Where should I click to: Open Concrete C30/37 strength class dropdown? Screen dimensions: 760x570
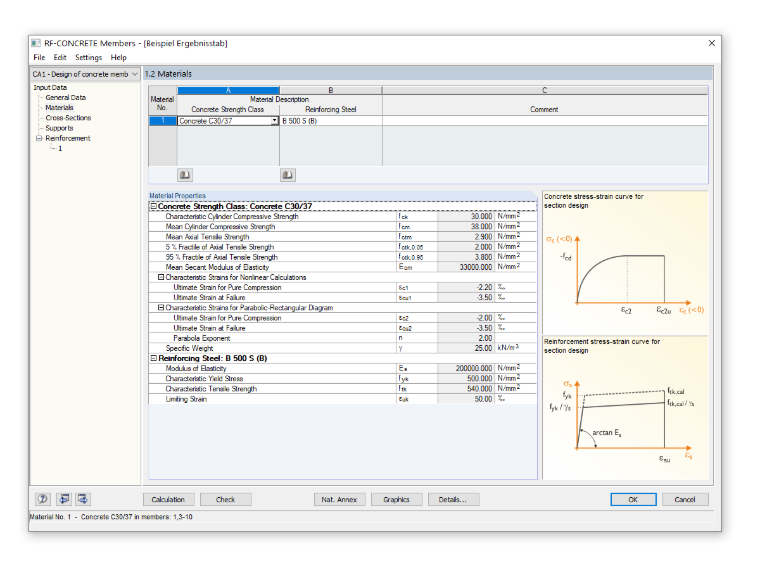(274, 121)
